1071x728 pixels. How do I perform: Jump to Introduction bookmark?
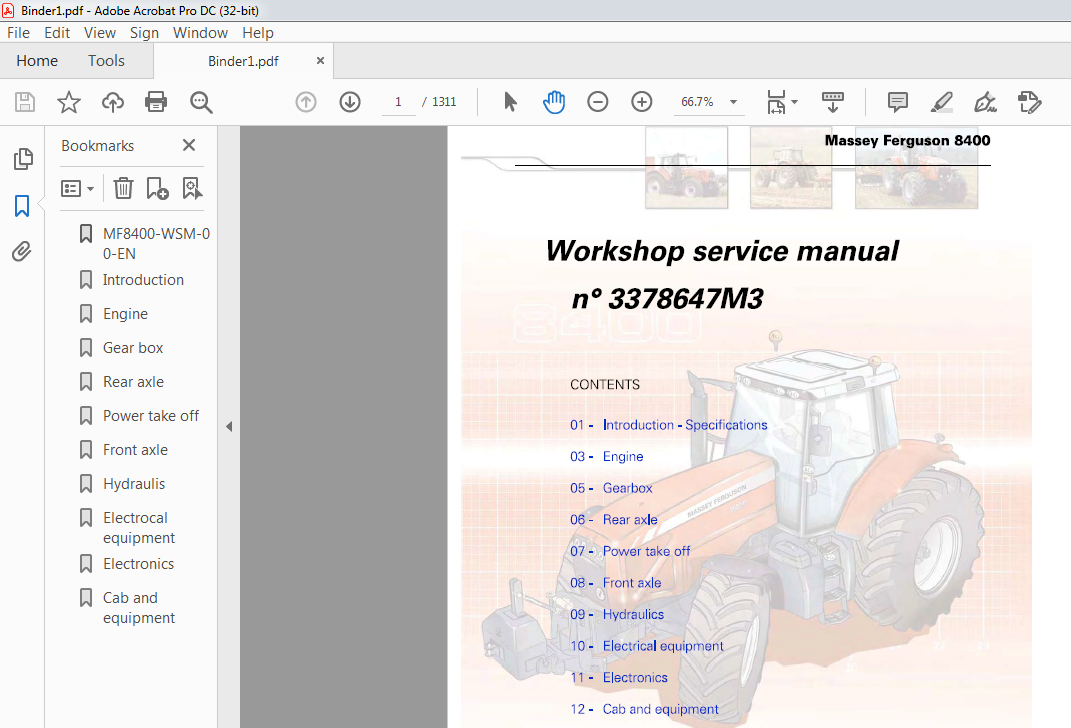[x=143, y=280]
